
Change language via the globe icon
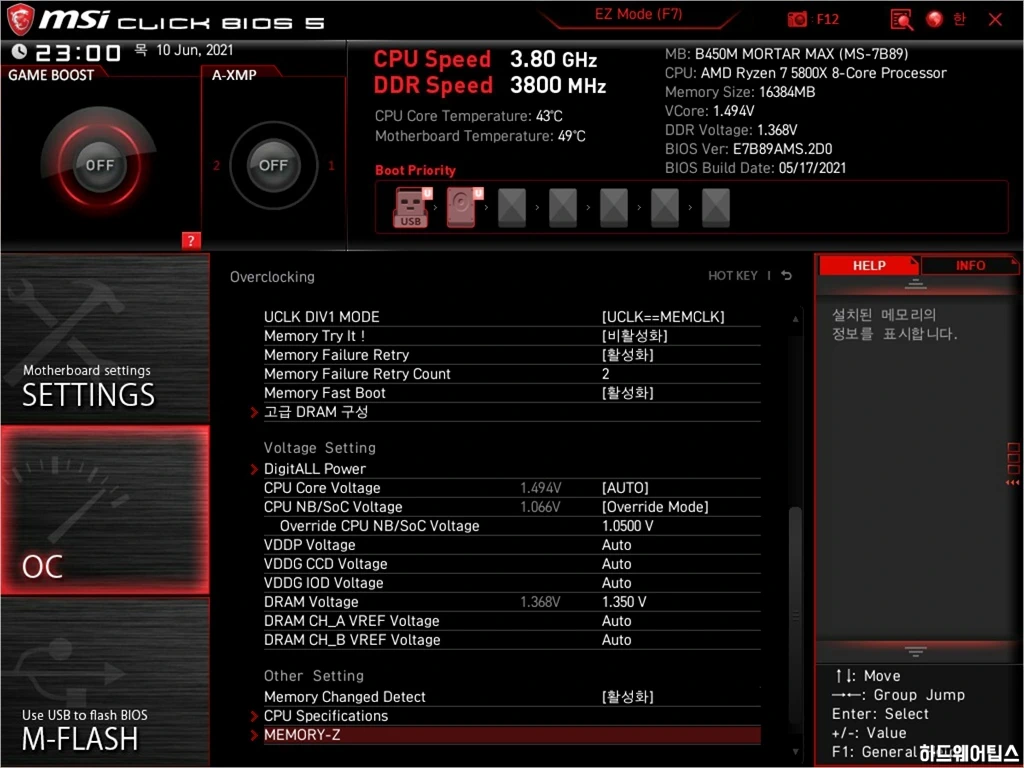[935, 20]
